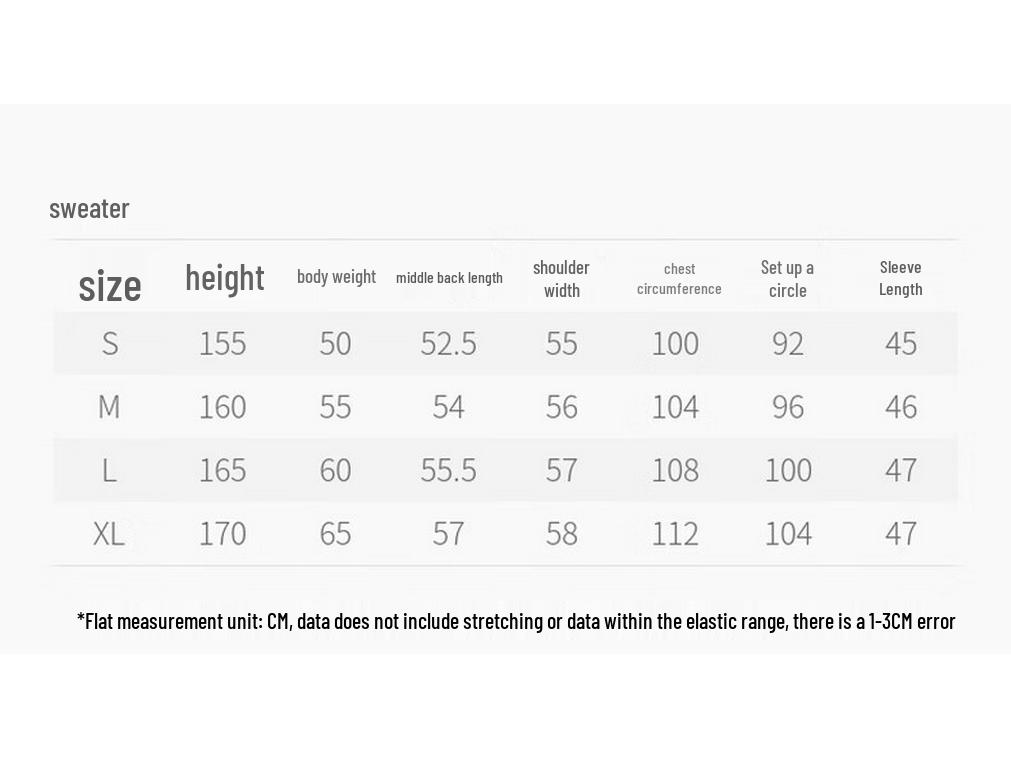
Task: Select the 96 value in M row
Action: click(x=788, y=407)
